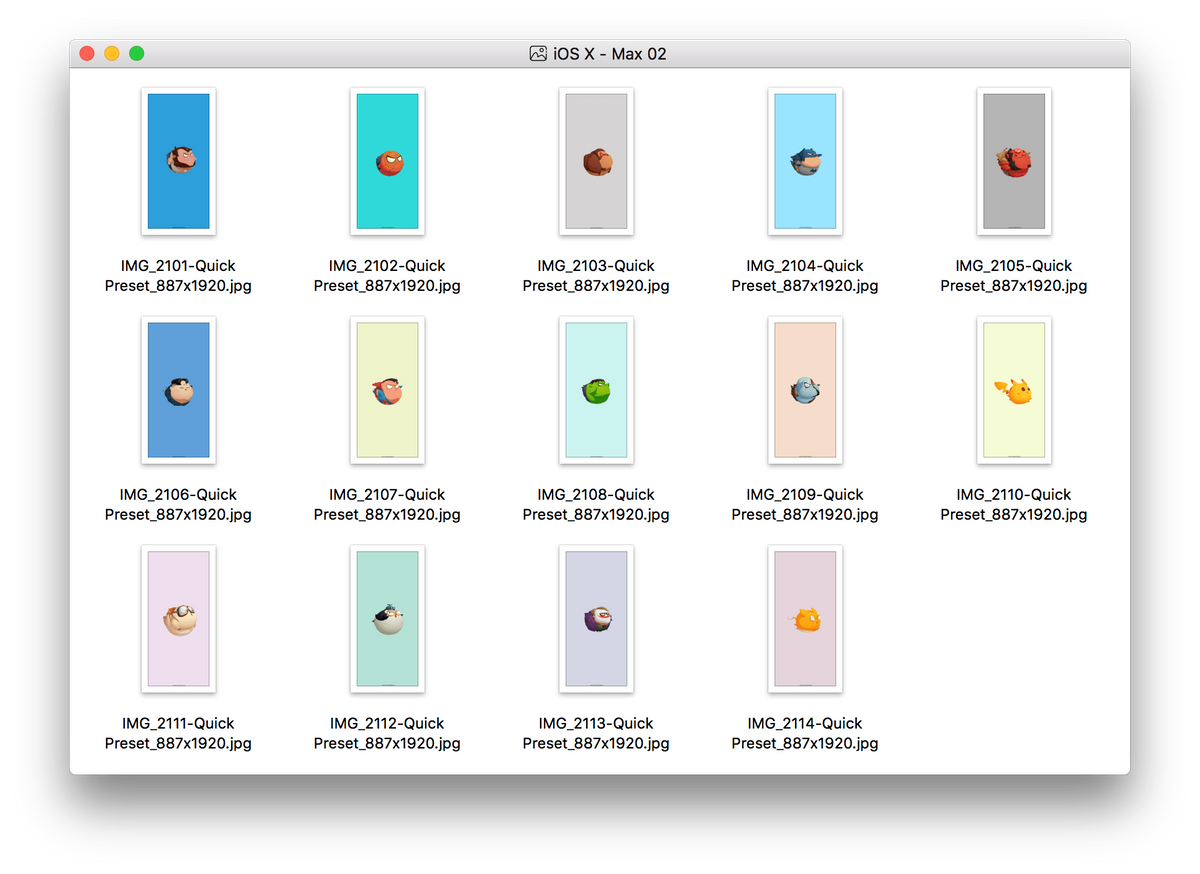Screen dimensions: 1200x874
Task: Click file name IMG_2108-Quick Preset_887x1920.jpg
Action: coord(596,505)
